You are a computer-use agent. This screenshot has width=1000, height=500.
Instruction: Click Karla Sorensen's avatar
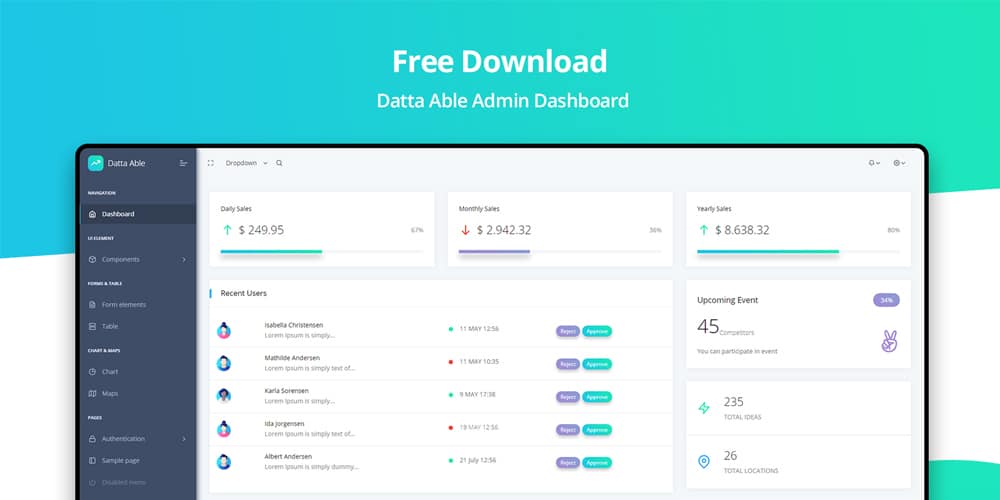coord(224,396)
